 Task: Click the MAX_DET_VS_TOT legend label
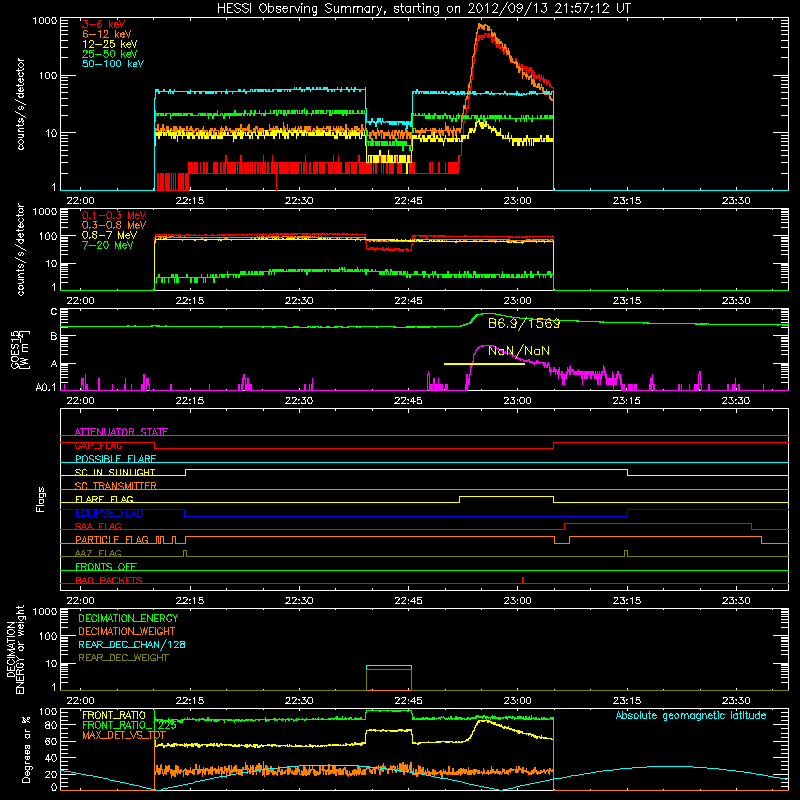pyautogui.click(x=123, y=735)
